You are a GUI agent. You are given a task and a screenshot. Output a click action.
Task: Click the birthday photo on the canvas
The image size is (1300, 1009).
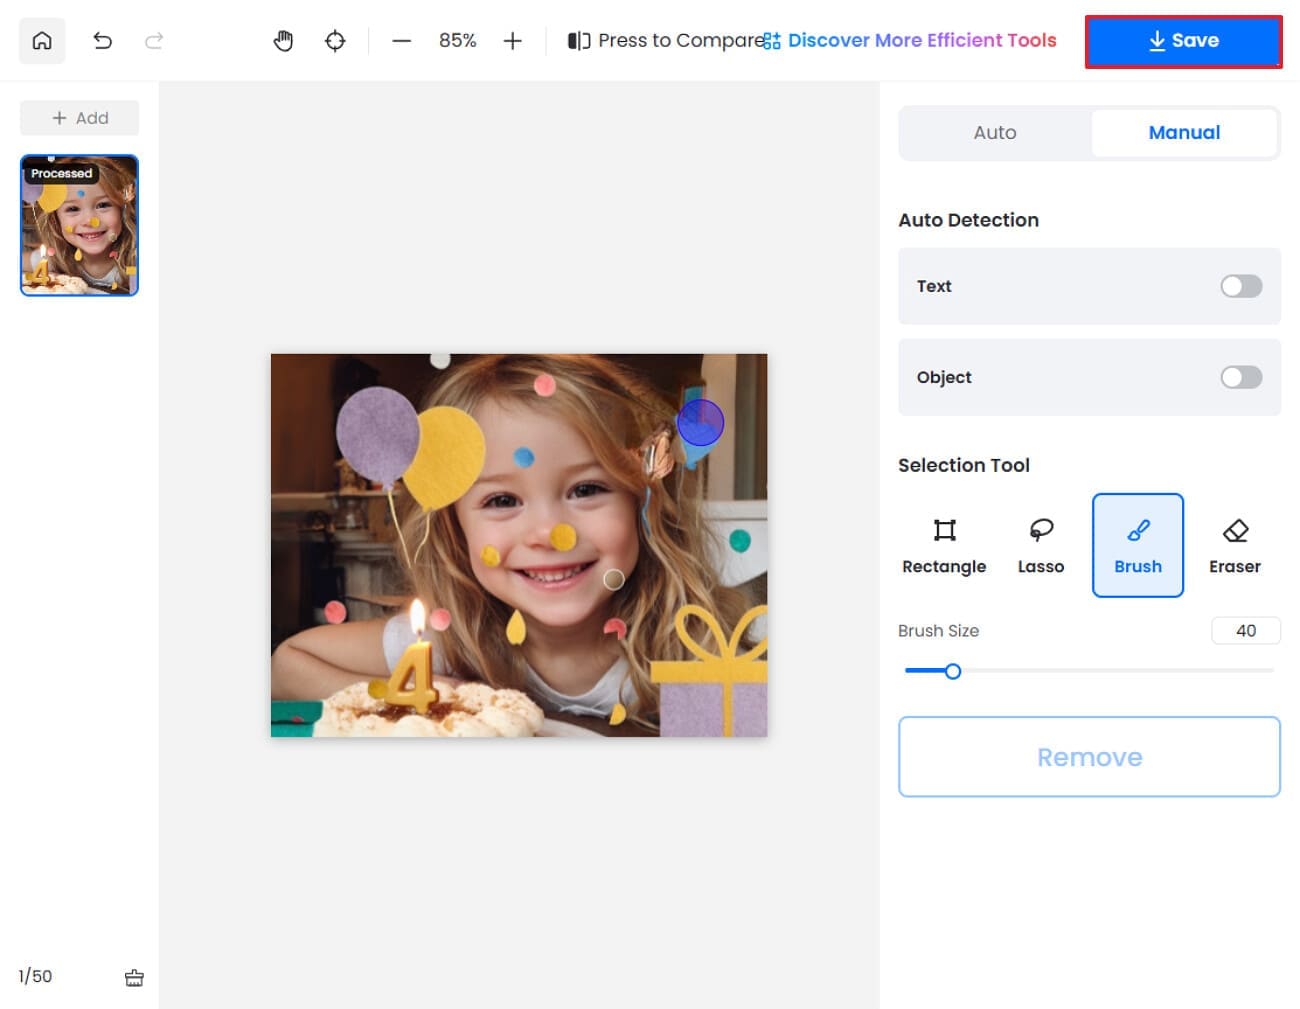[x=519, y=545]
